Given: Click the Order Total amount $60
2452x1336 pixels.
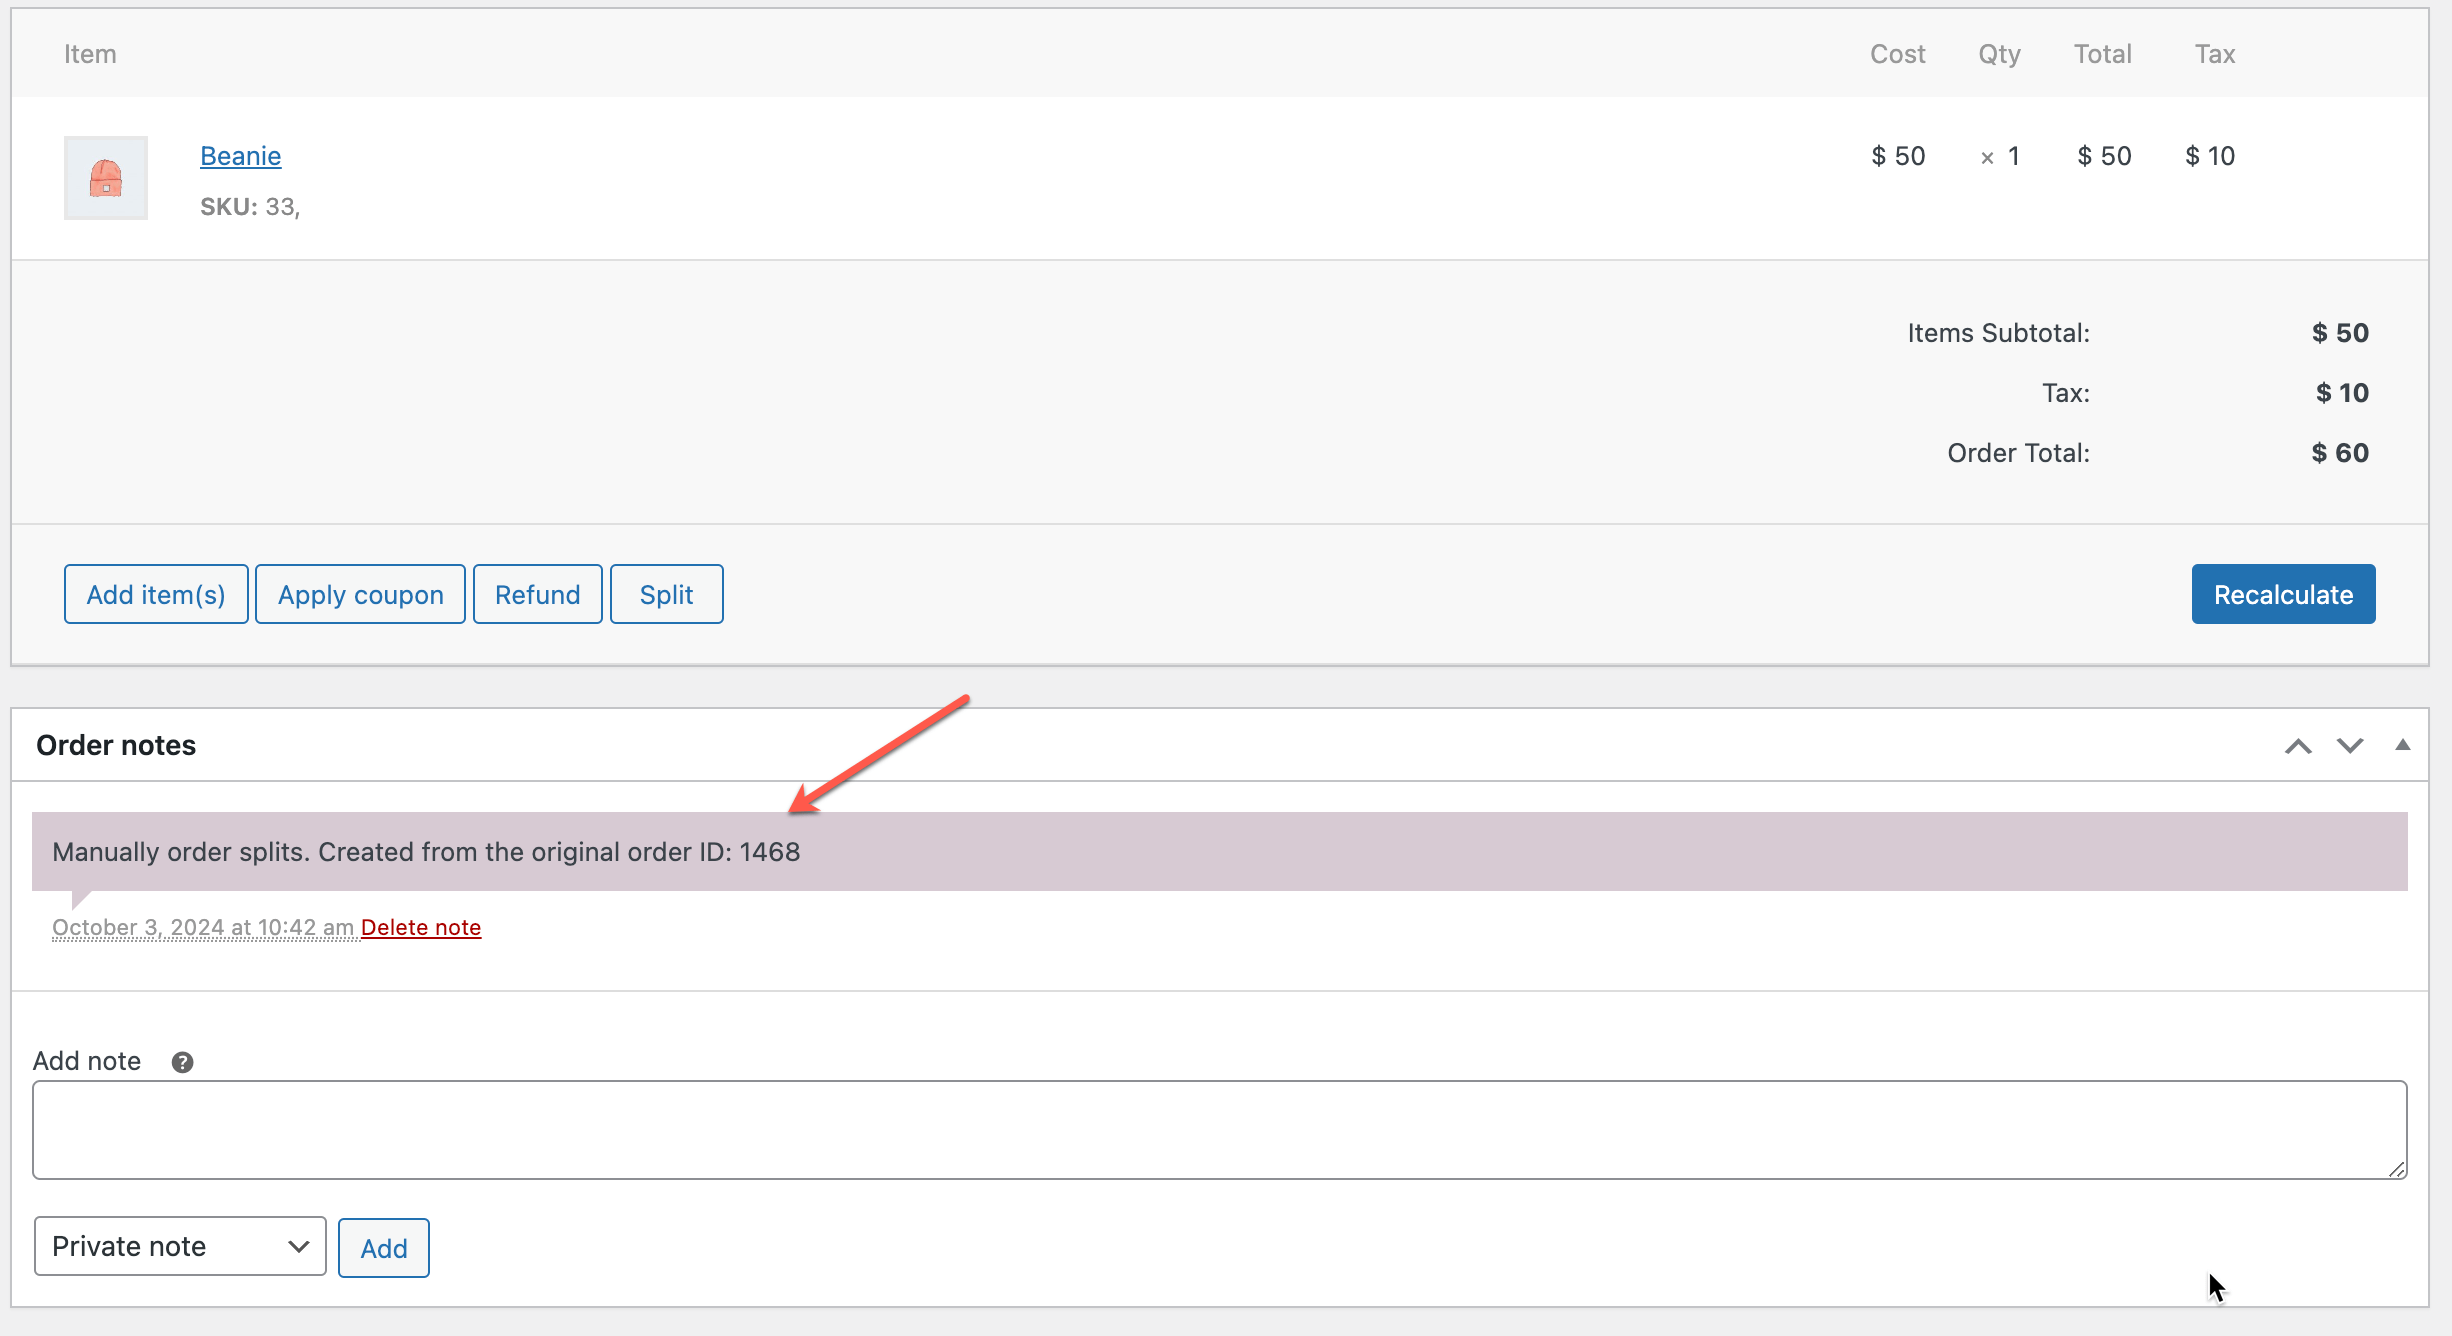Looking at the screenshot, I should [2339, 453].
